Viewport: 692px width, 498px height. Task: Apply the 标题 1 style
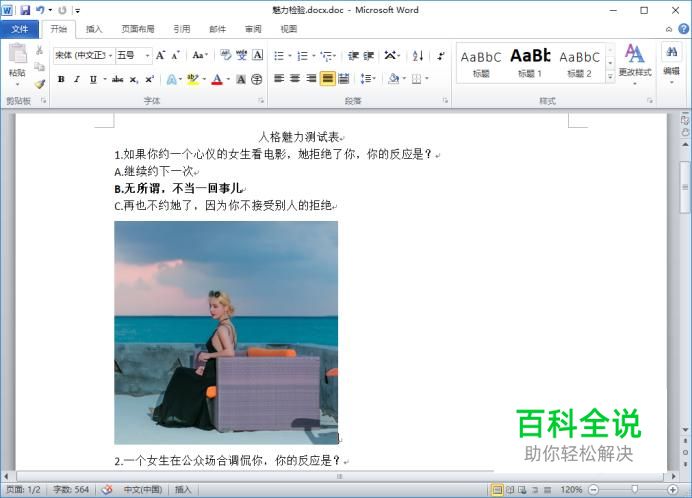click(x=530, y=62)
